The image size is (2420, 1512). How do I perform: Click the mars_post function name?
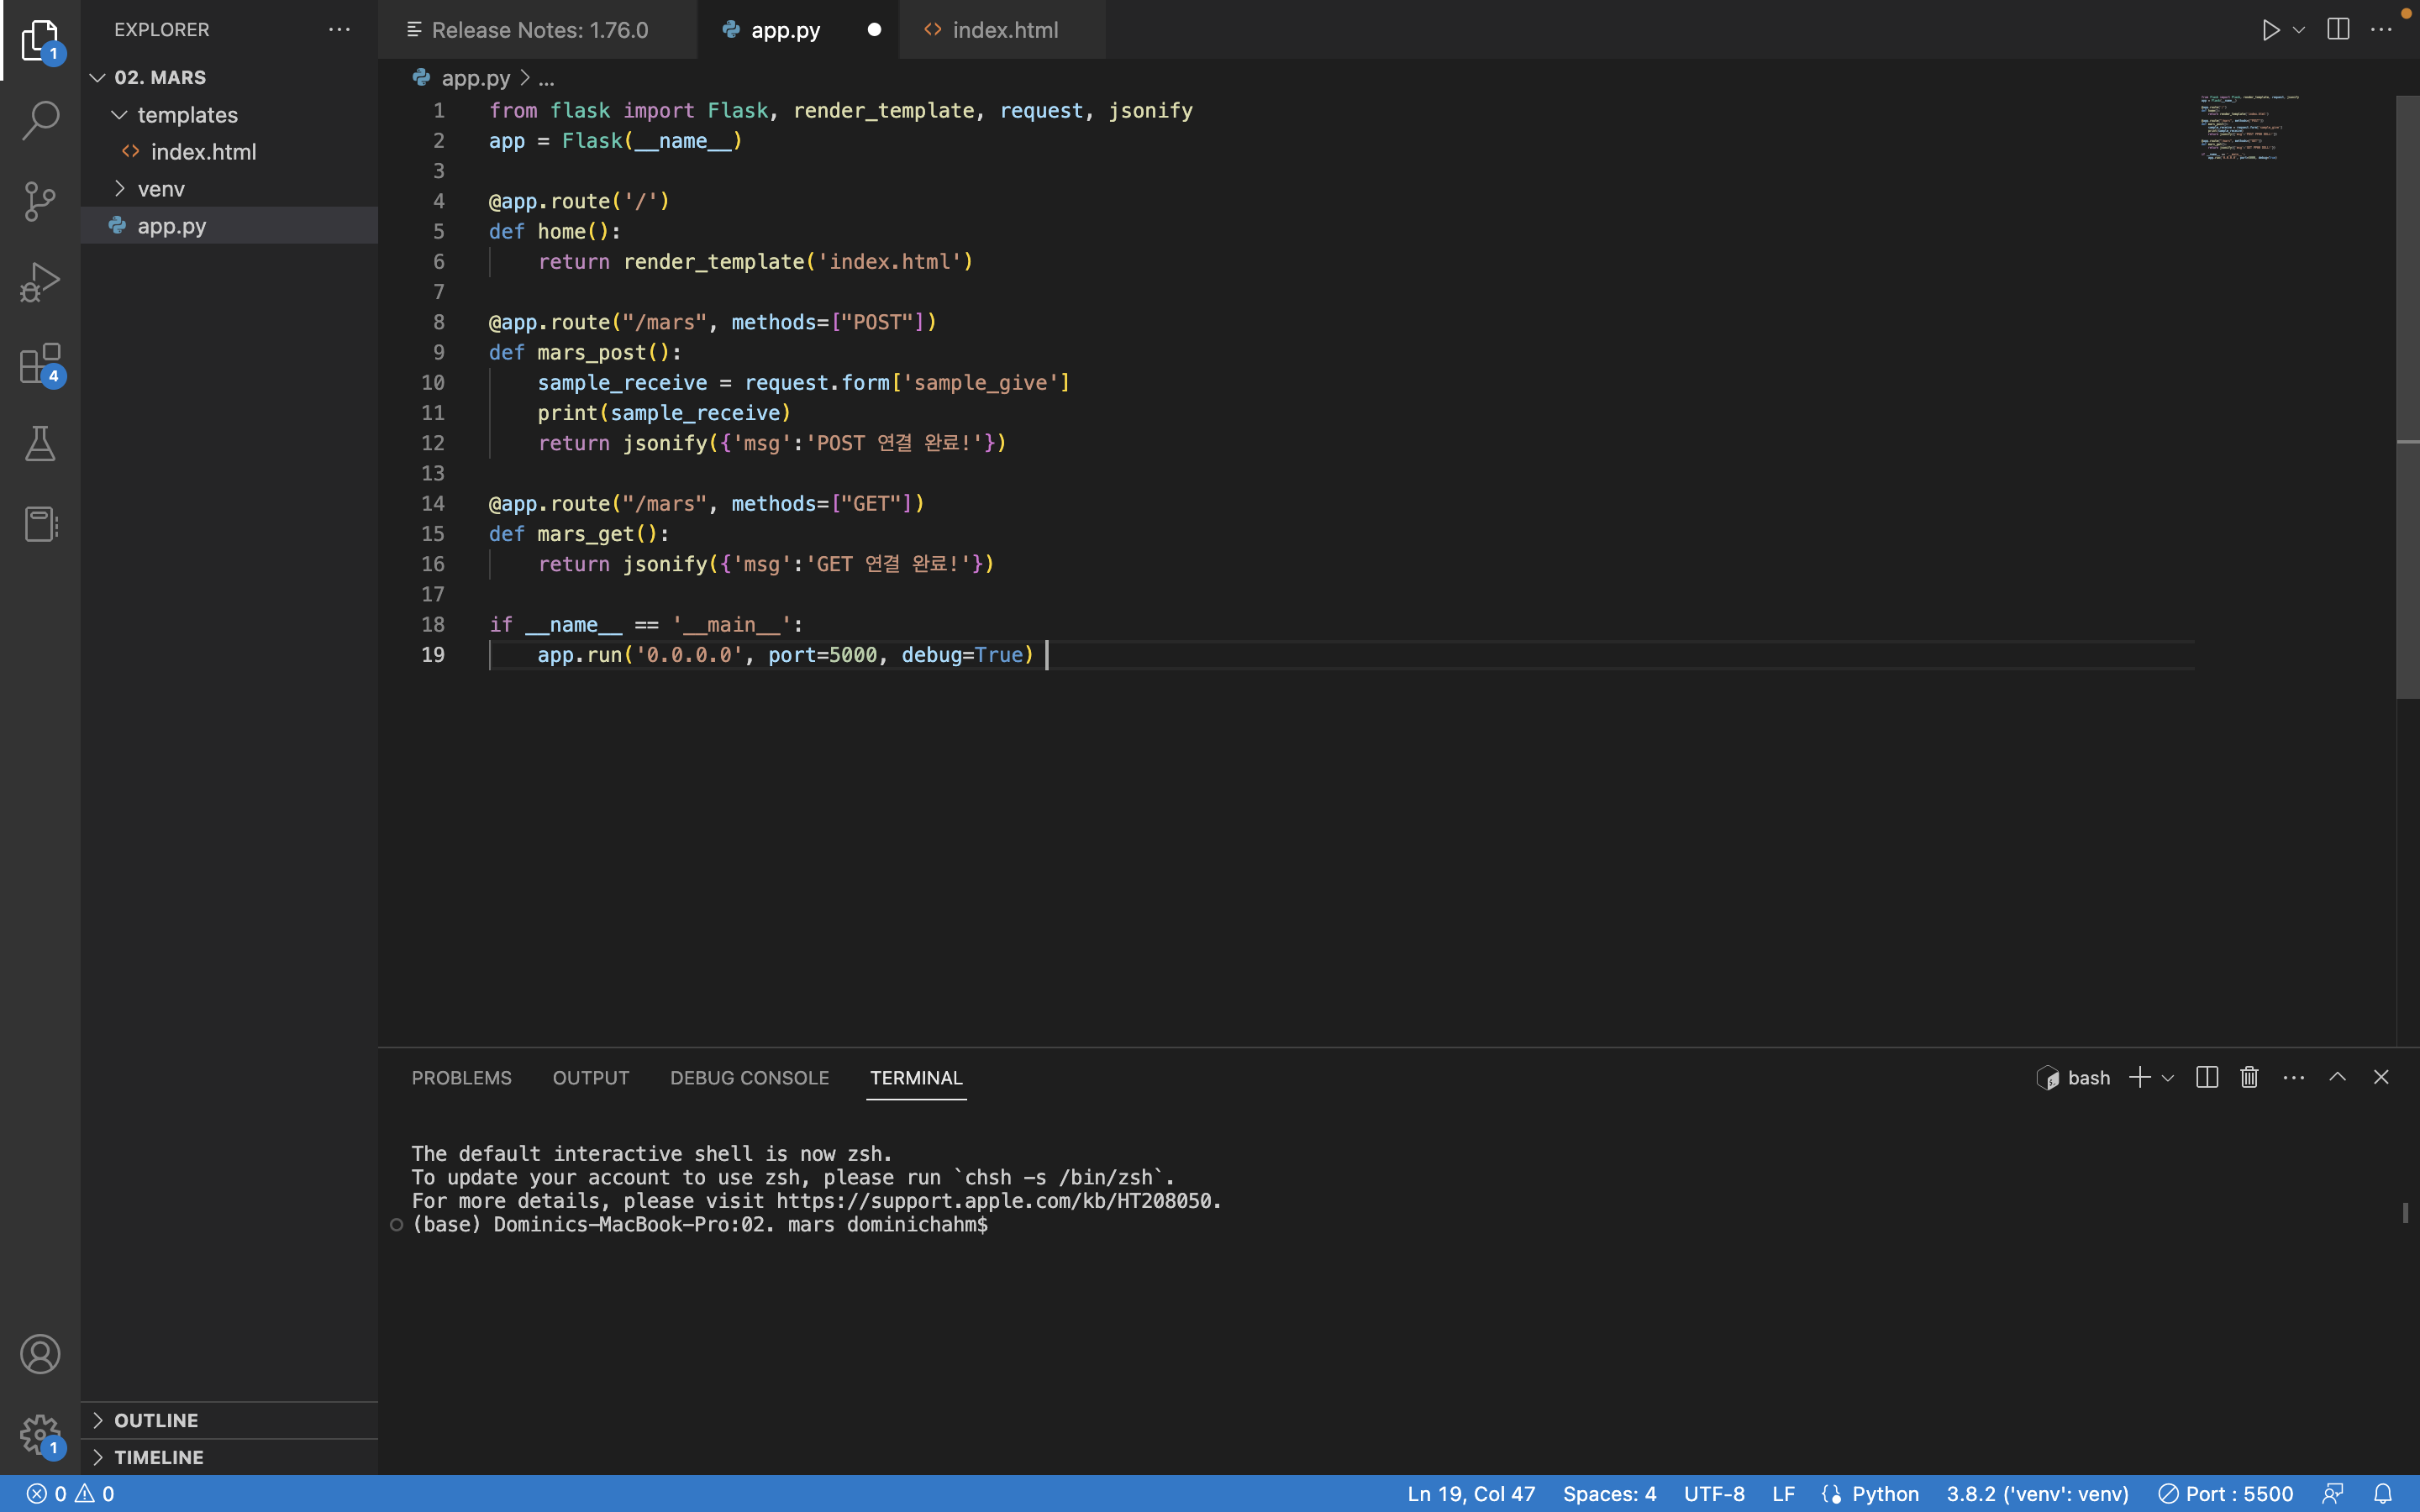click(592, 353)
